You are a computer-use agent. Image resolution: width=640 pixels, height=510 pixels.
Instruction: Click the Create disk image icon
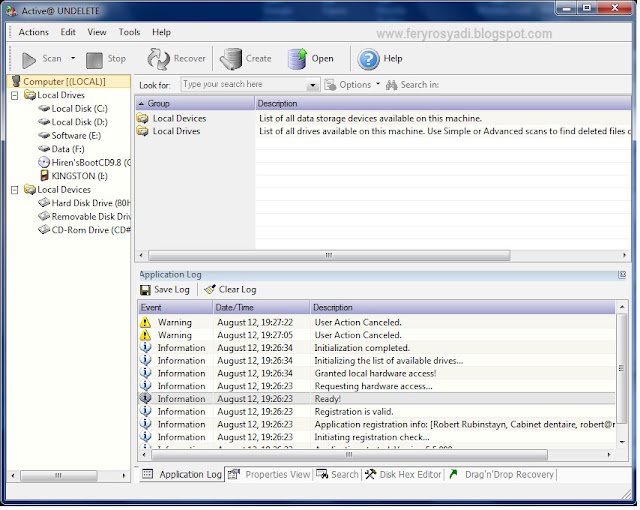[x=231, y=59]
